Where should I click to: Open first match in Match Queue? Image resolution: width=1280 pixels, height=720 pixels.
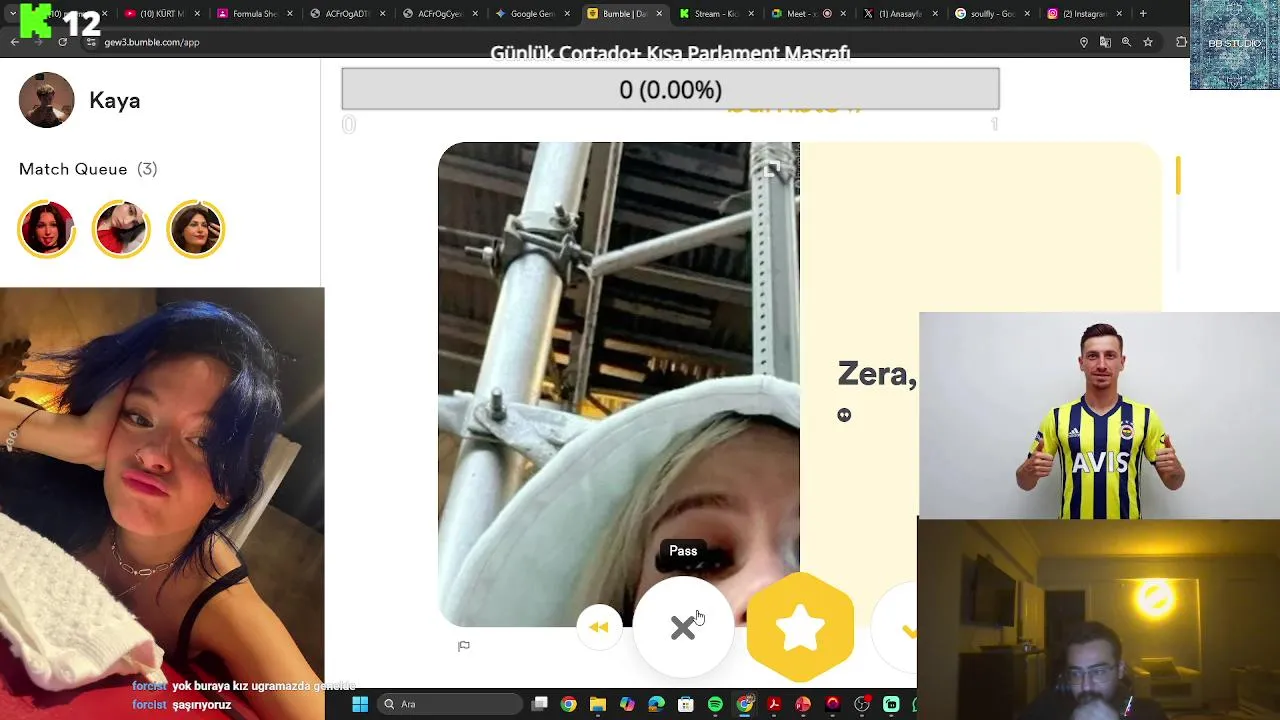(46, 229)
